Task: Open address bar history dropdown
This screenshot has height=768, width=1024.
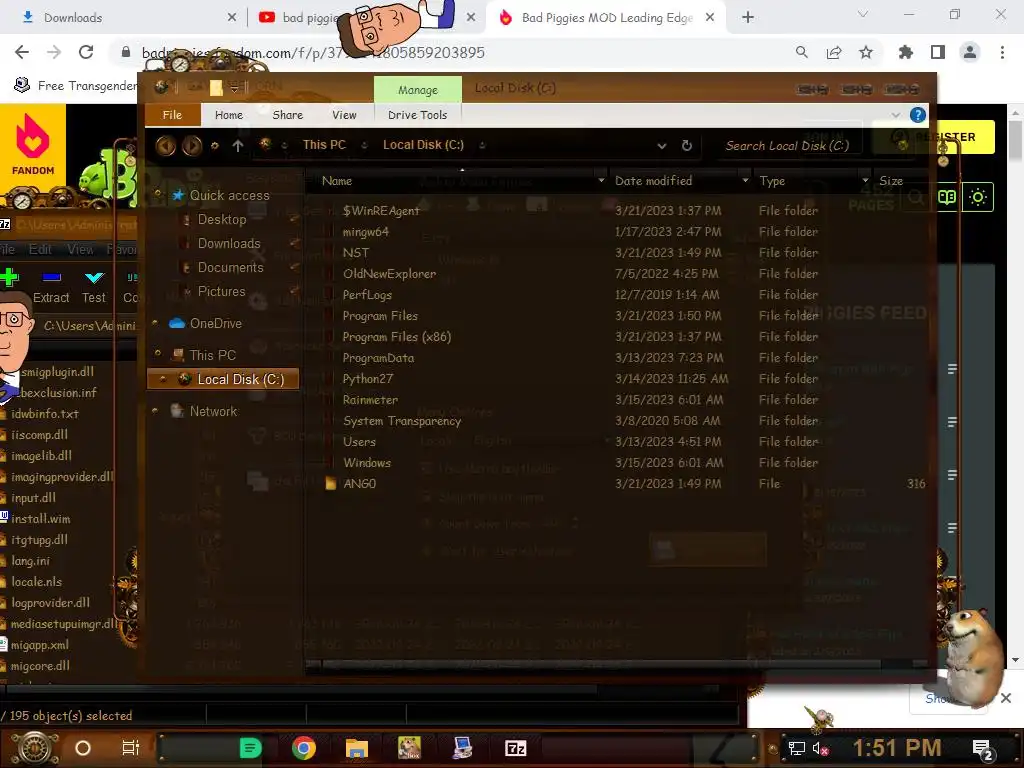Action: pos(662,146)
